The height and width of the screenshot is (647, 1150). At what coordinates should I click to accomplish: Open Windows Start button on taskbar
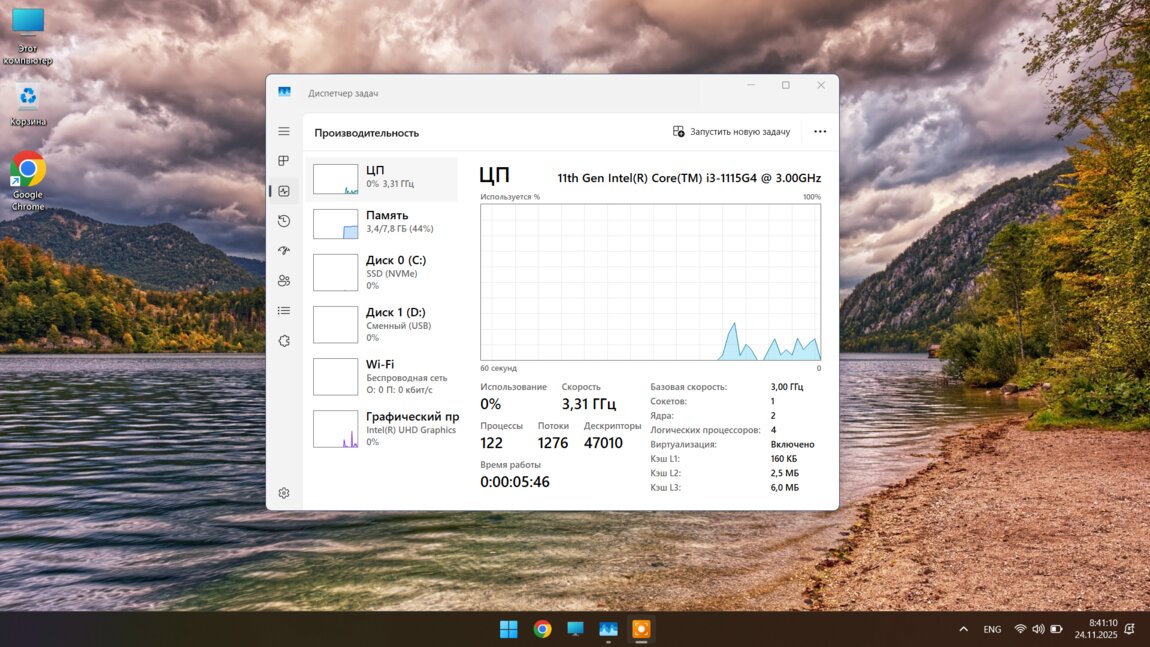(x=509, y=629)
